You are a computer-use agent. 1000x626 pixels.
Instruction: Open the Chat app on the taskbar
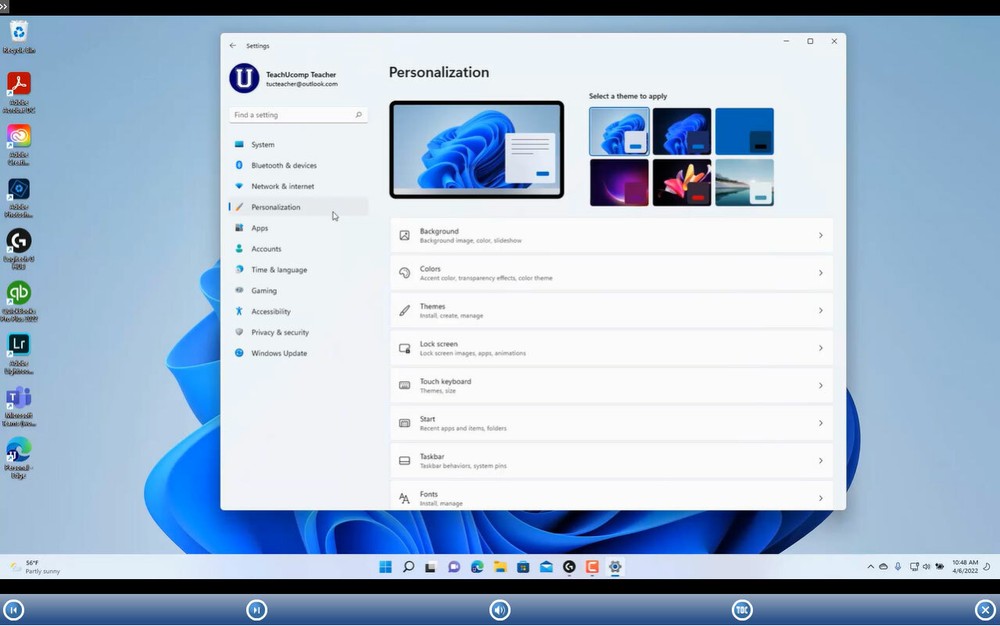tap(454, 566)
